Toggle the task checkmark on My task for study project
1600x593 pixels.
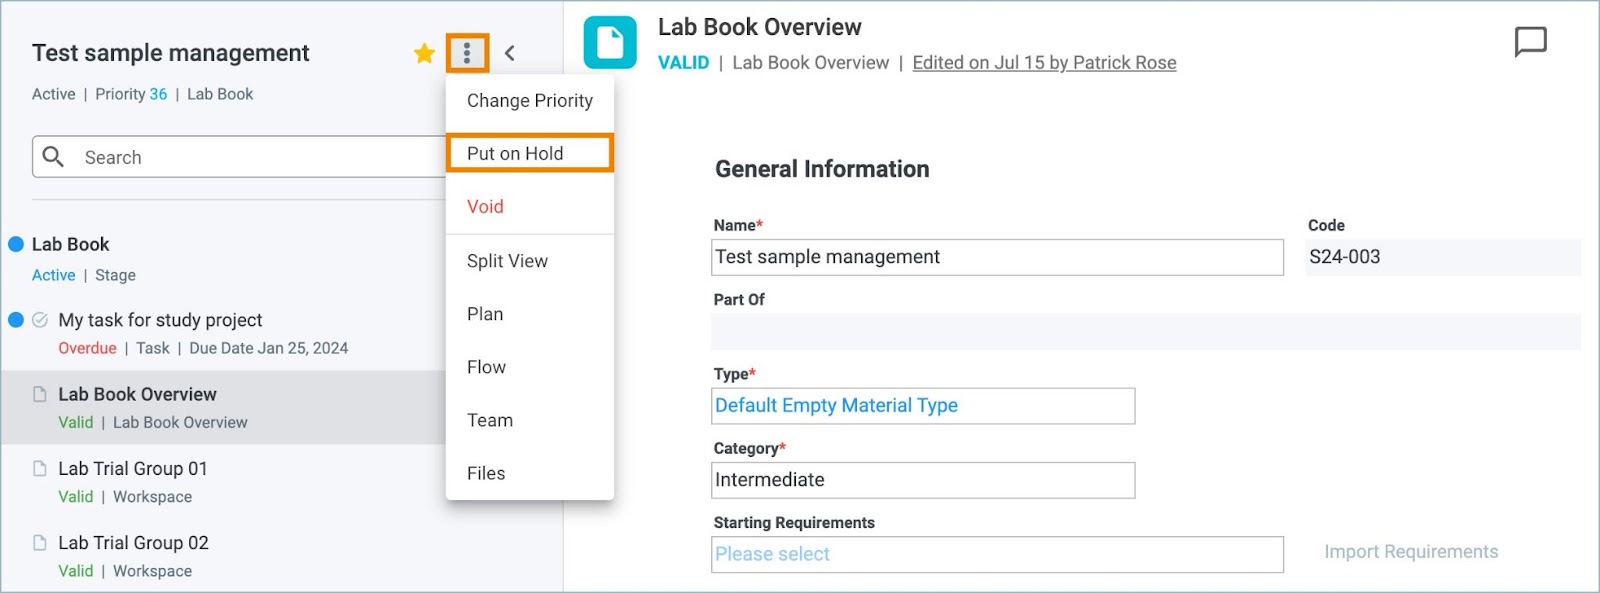point(40,320)
